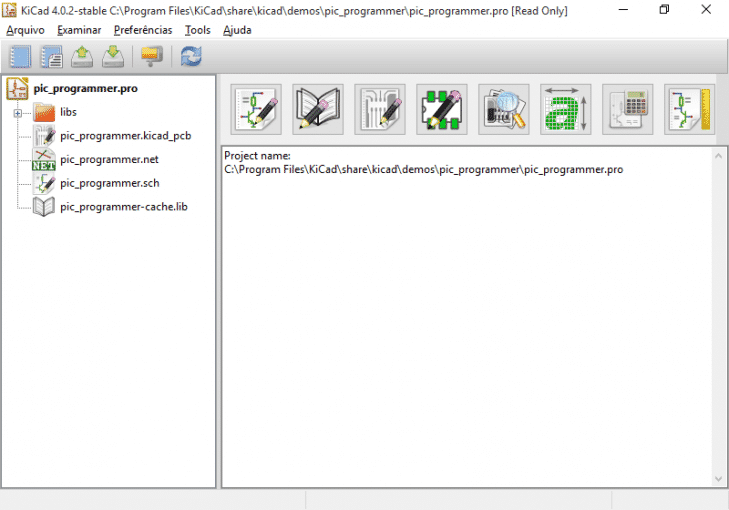Launch Bitmap2Component converter tool
This screenshot has width=729, height=510.
pos(565,109)
